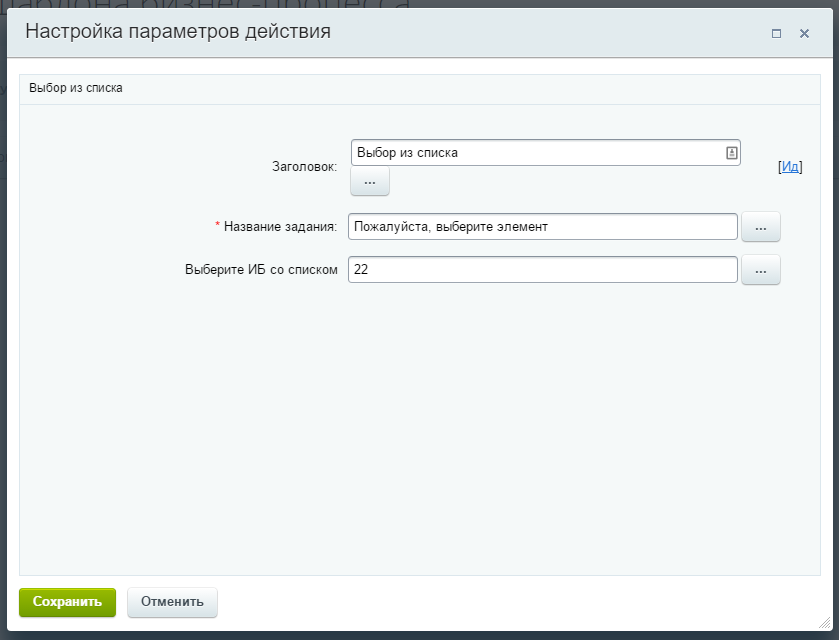
Task: Click the dialog title Настройка параметров действия
Action: click(x=178, y=32)
